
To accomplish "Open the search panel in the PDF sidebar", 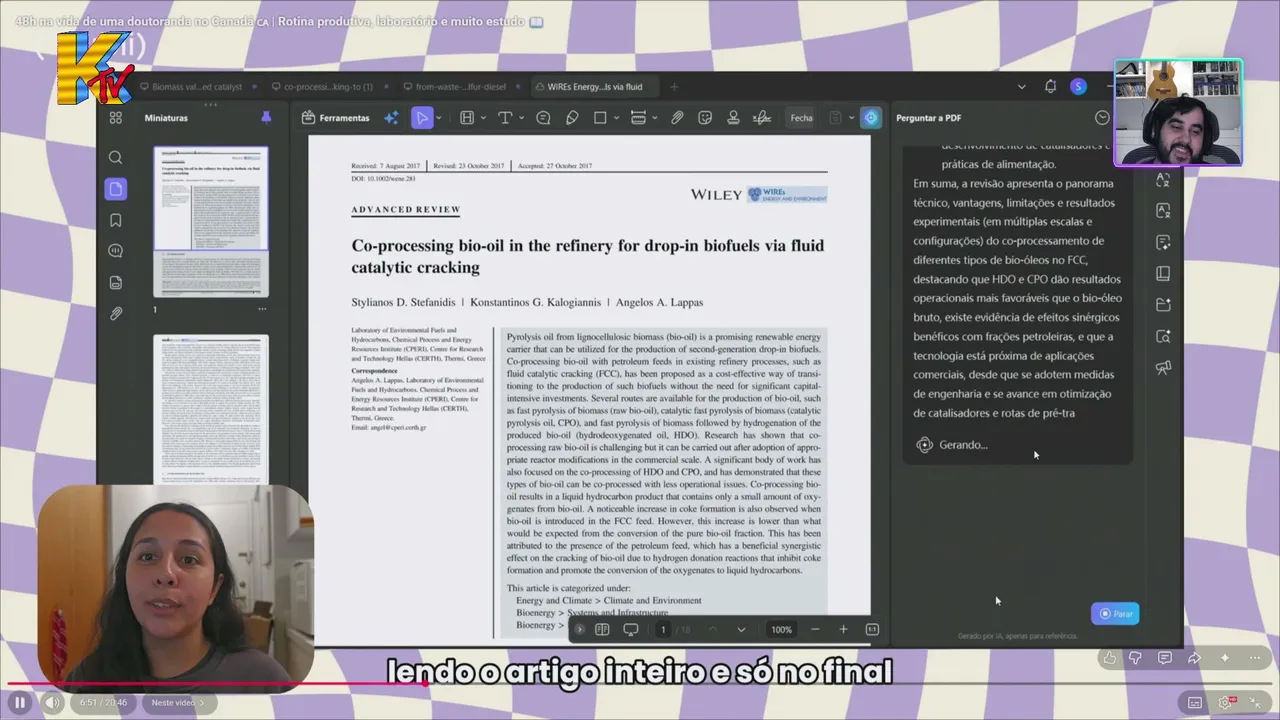I will [x=116, y=157].
